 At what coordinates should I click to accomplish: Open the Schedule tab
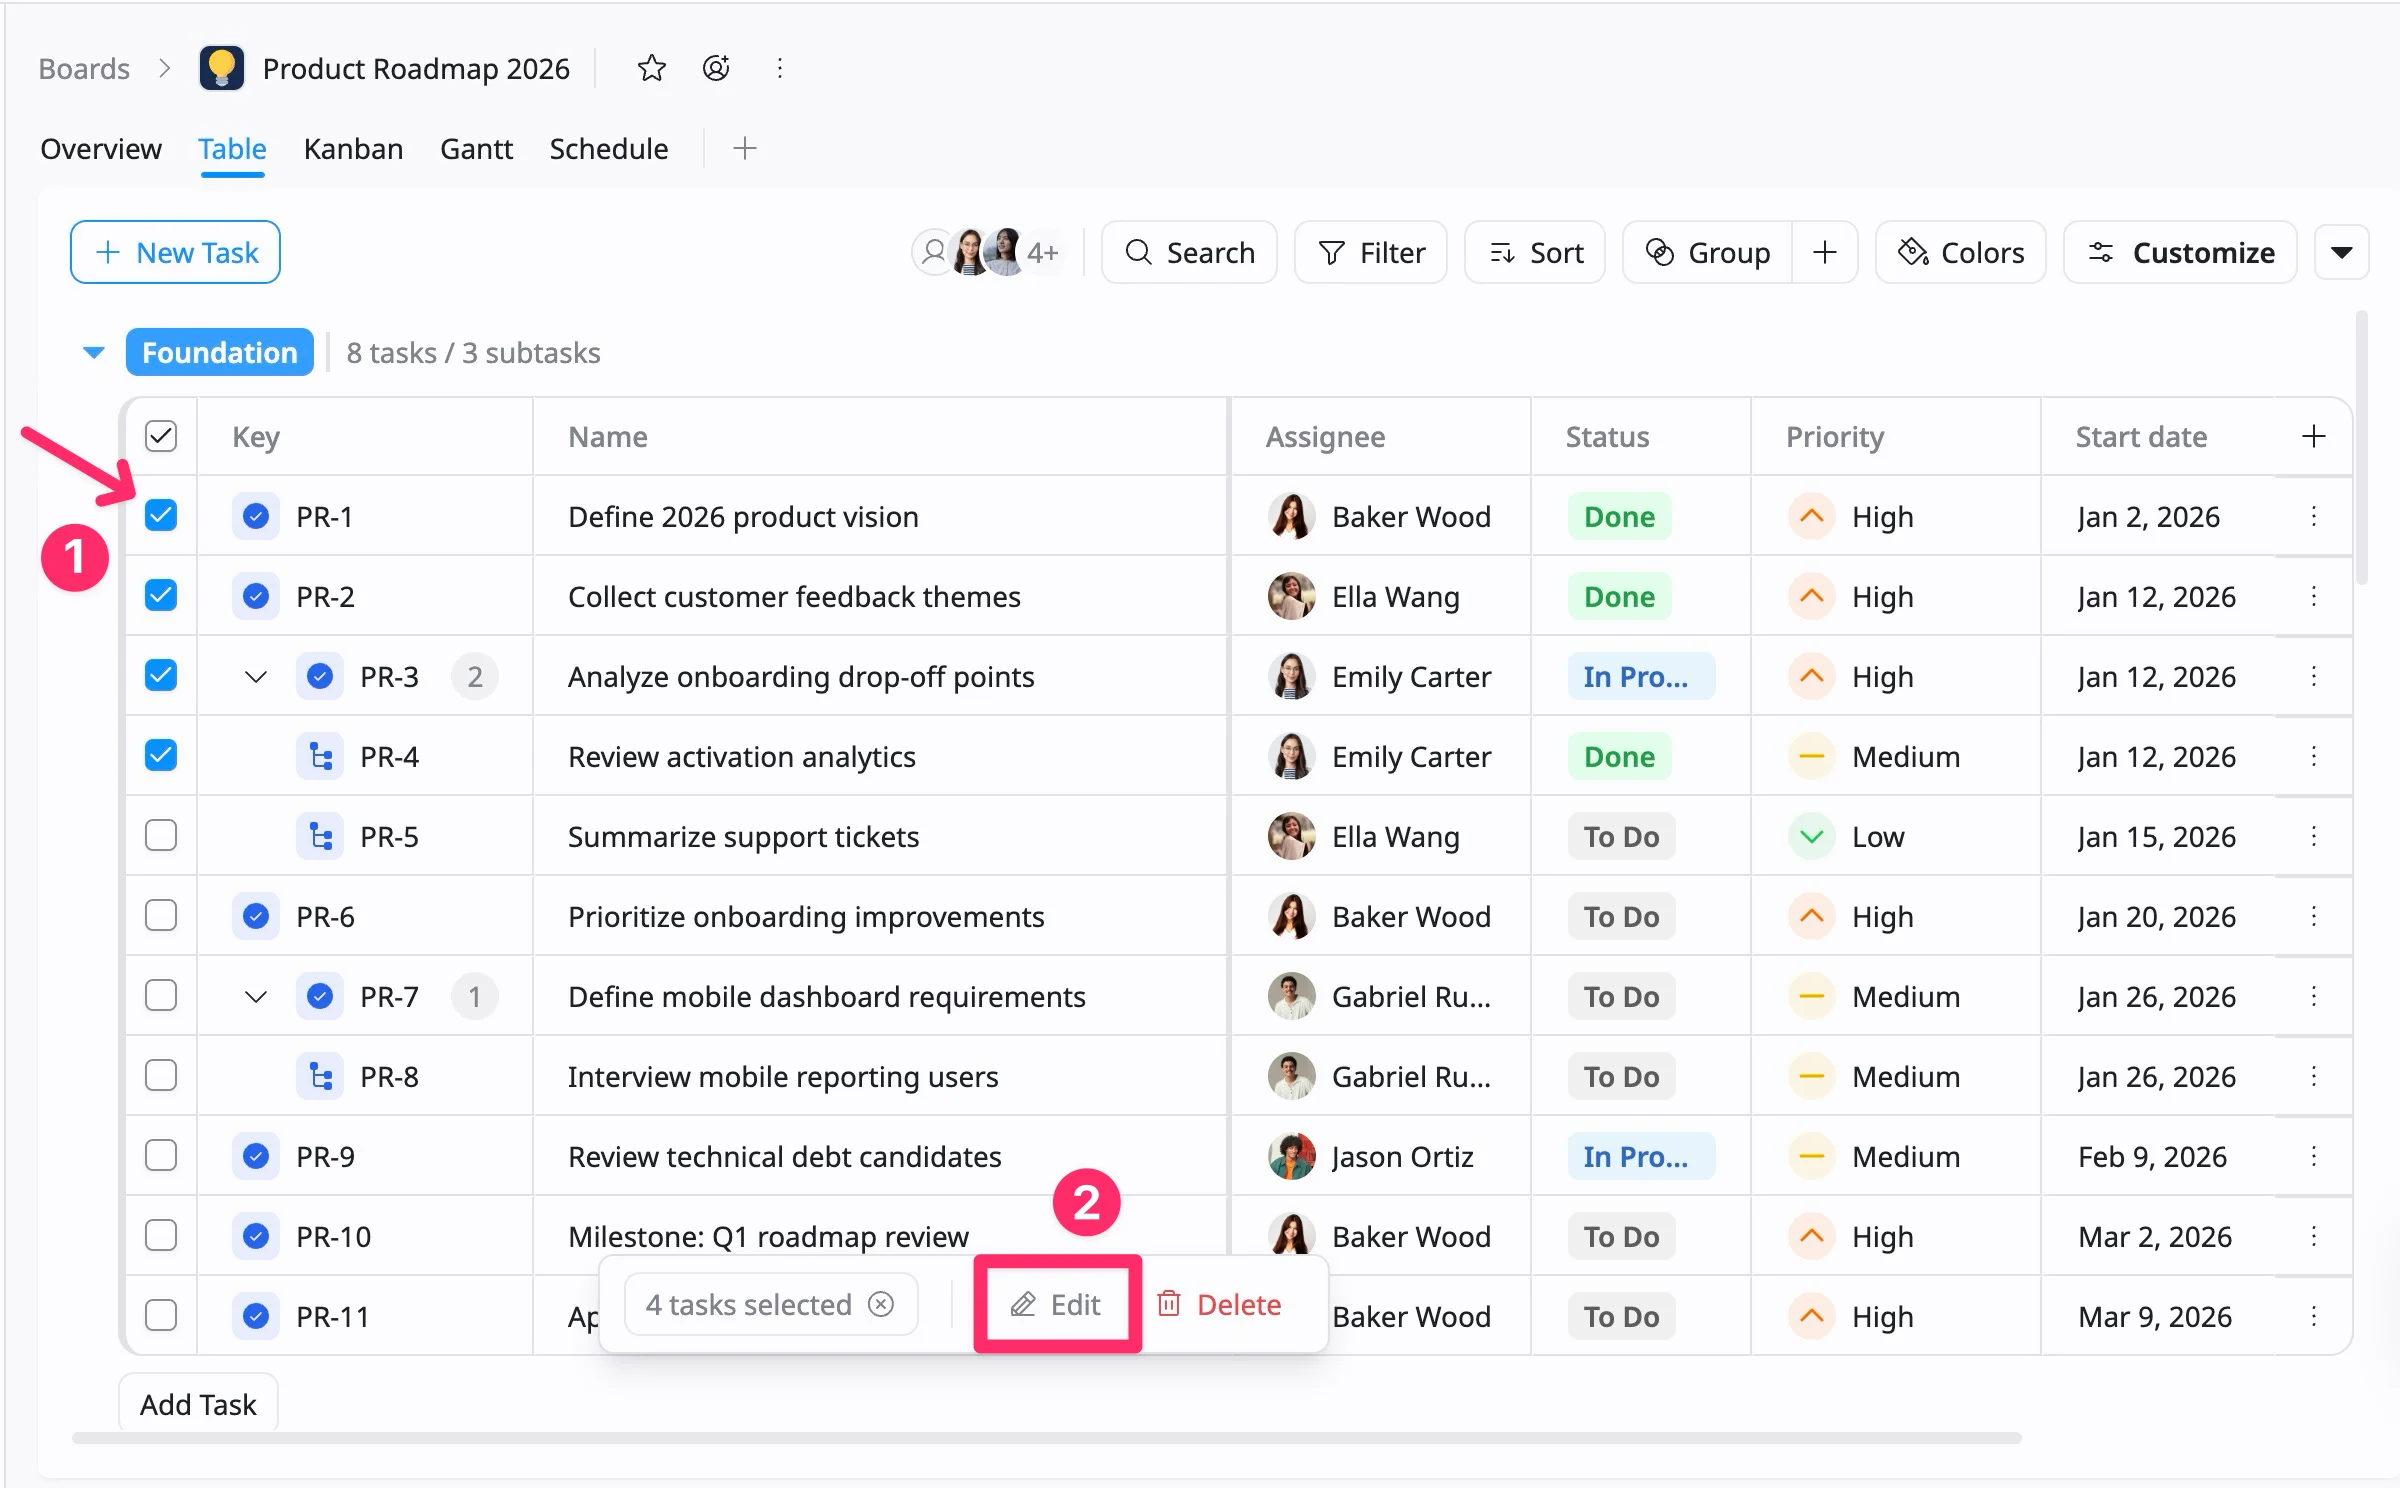pyautogui.click(x=608, y=148)
